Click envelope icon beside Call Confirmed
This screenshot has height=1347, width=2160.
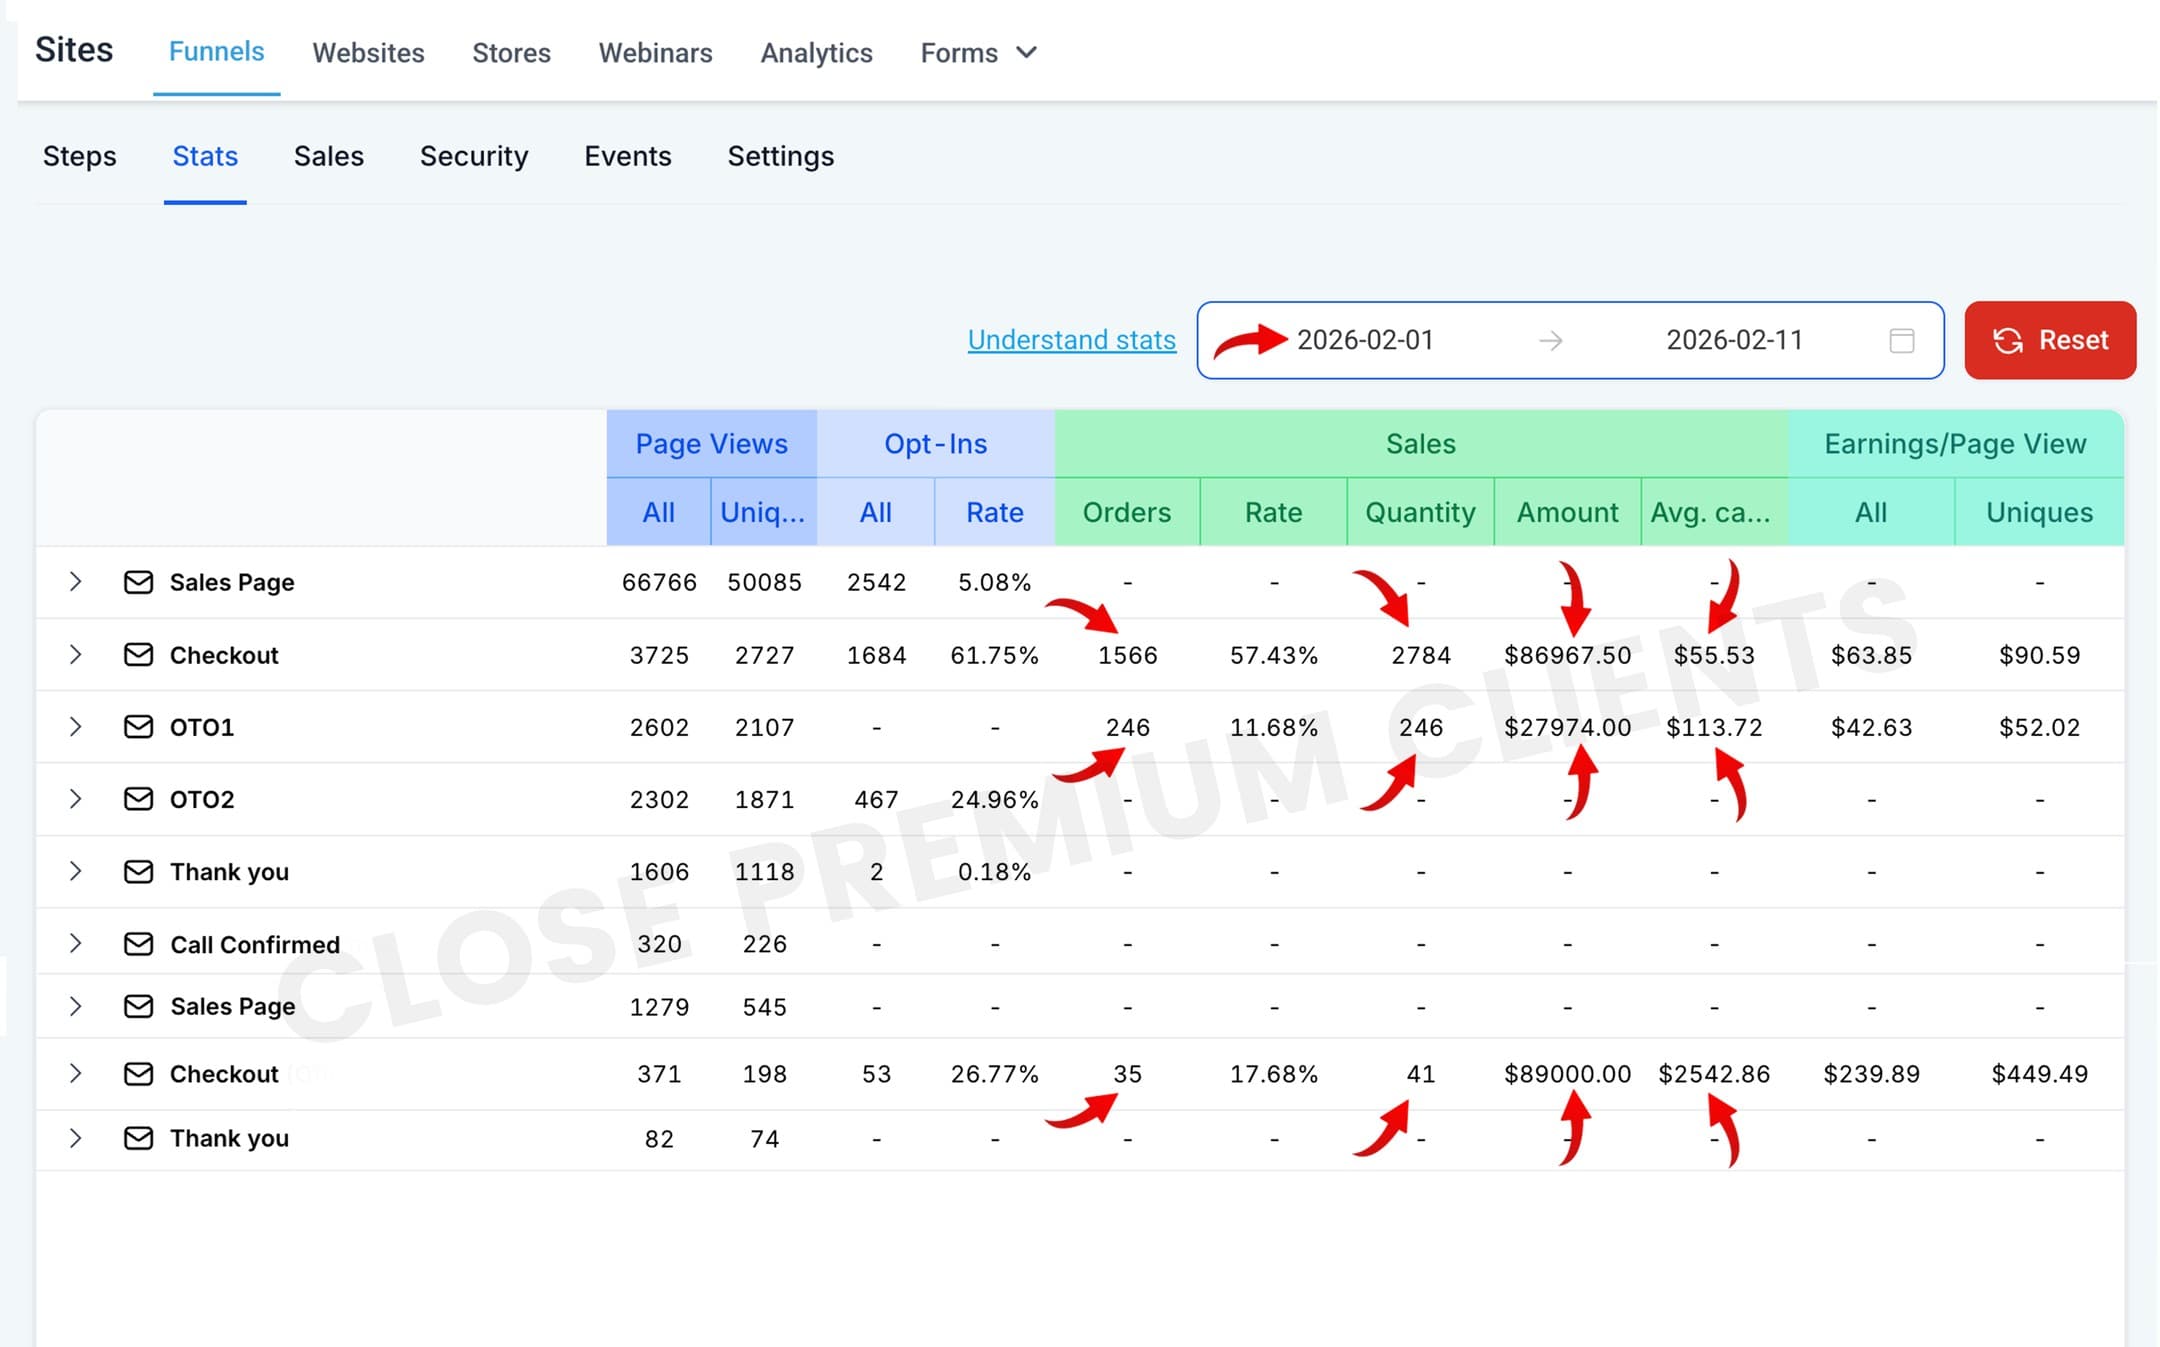[x=138, y=944]
